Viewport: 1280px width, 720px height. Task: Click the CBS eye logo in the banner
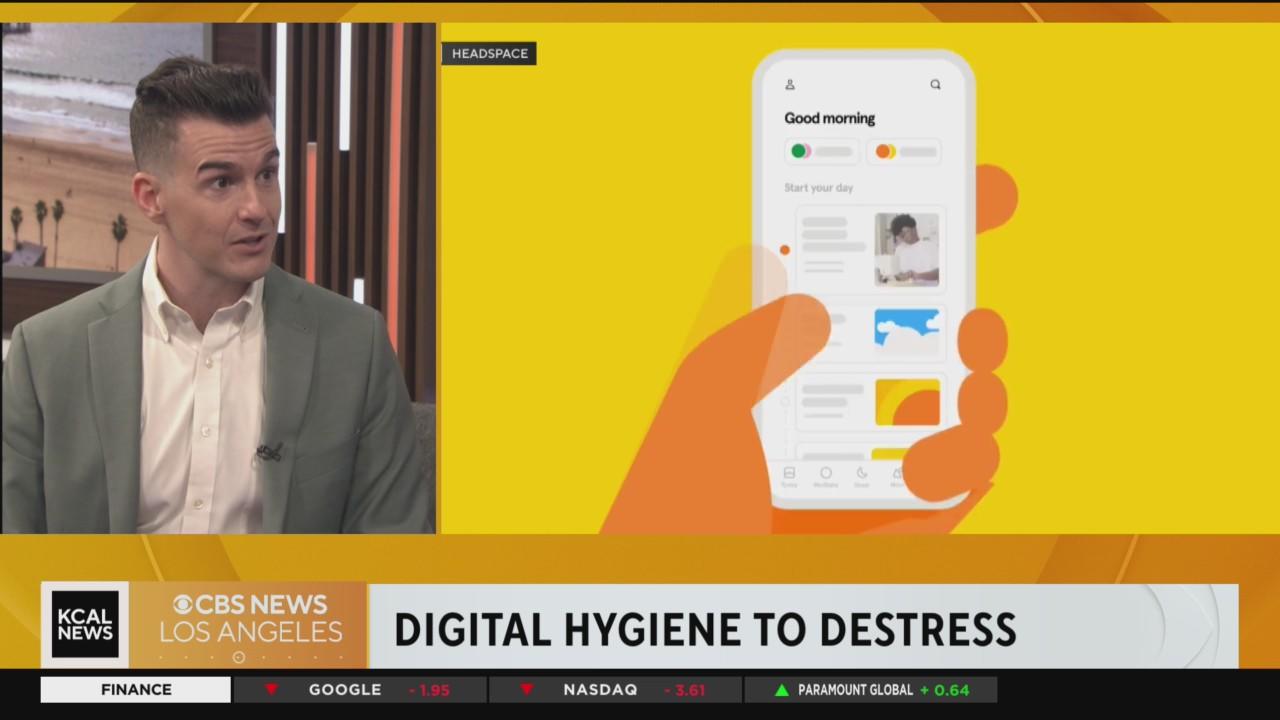[x=183, y=606]
